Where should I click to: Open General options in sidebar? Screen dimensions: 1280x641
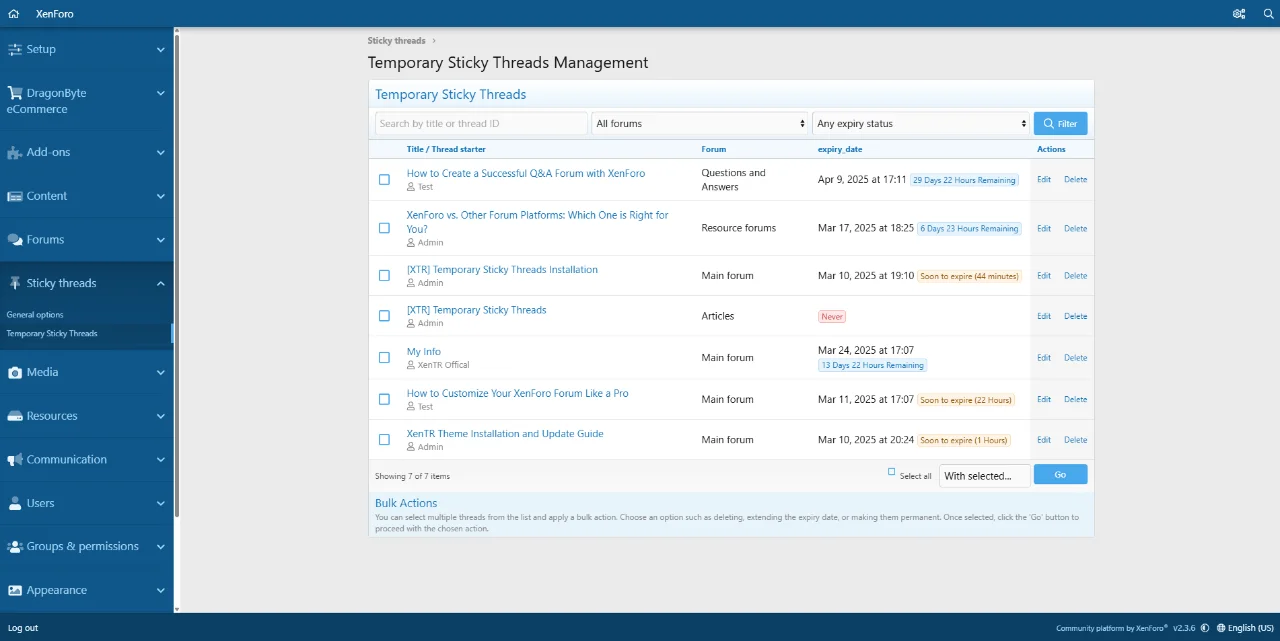[x=35, y=315]
